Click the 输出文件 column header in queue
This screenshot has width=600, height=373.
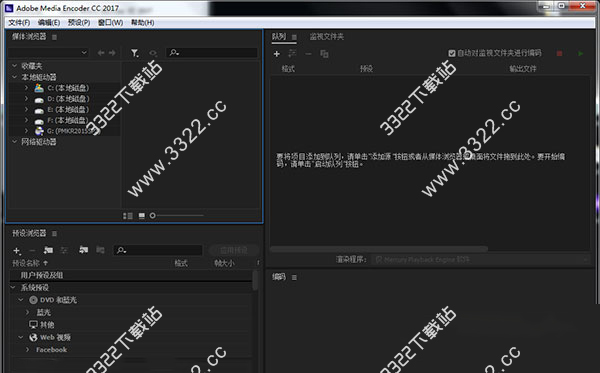click(523, 69)
